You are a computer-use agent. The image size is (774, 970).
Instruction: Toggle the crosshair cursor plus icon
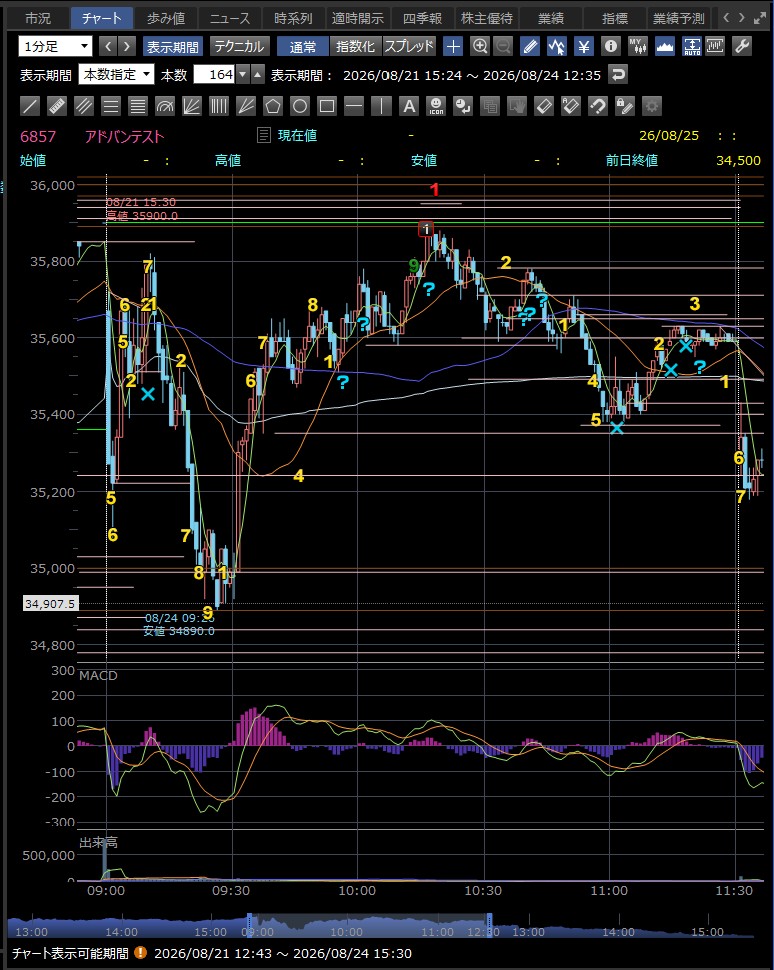click(453, 46)
